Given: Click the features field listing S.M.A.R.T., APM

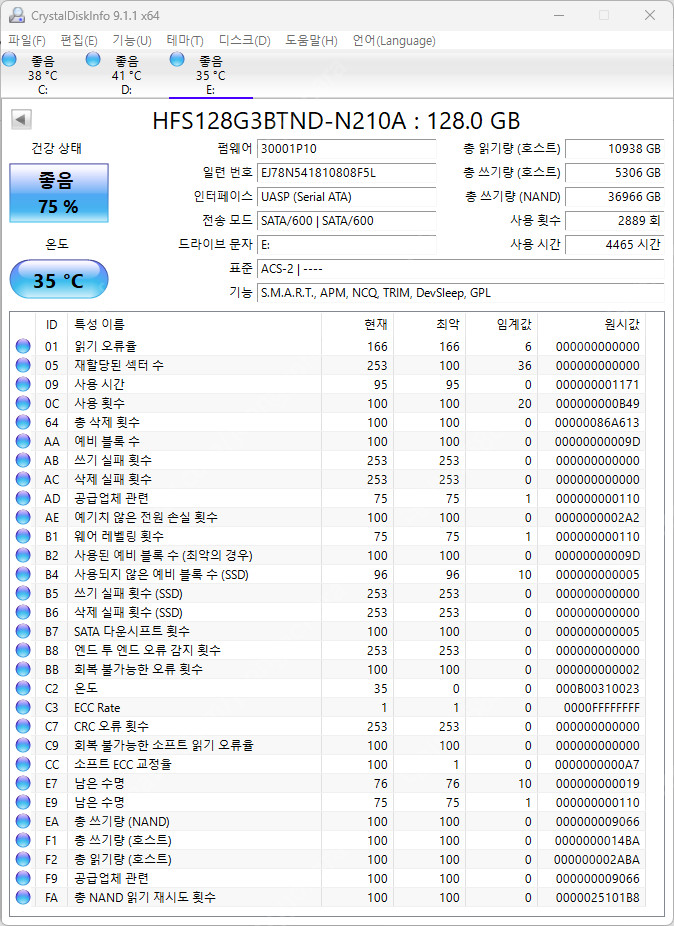Looking at the screenshot, I should tap(461, 293).
